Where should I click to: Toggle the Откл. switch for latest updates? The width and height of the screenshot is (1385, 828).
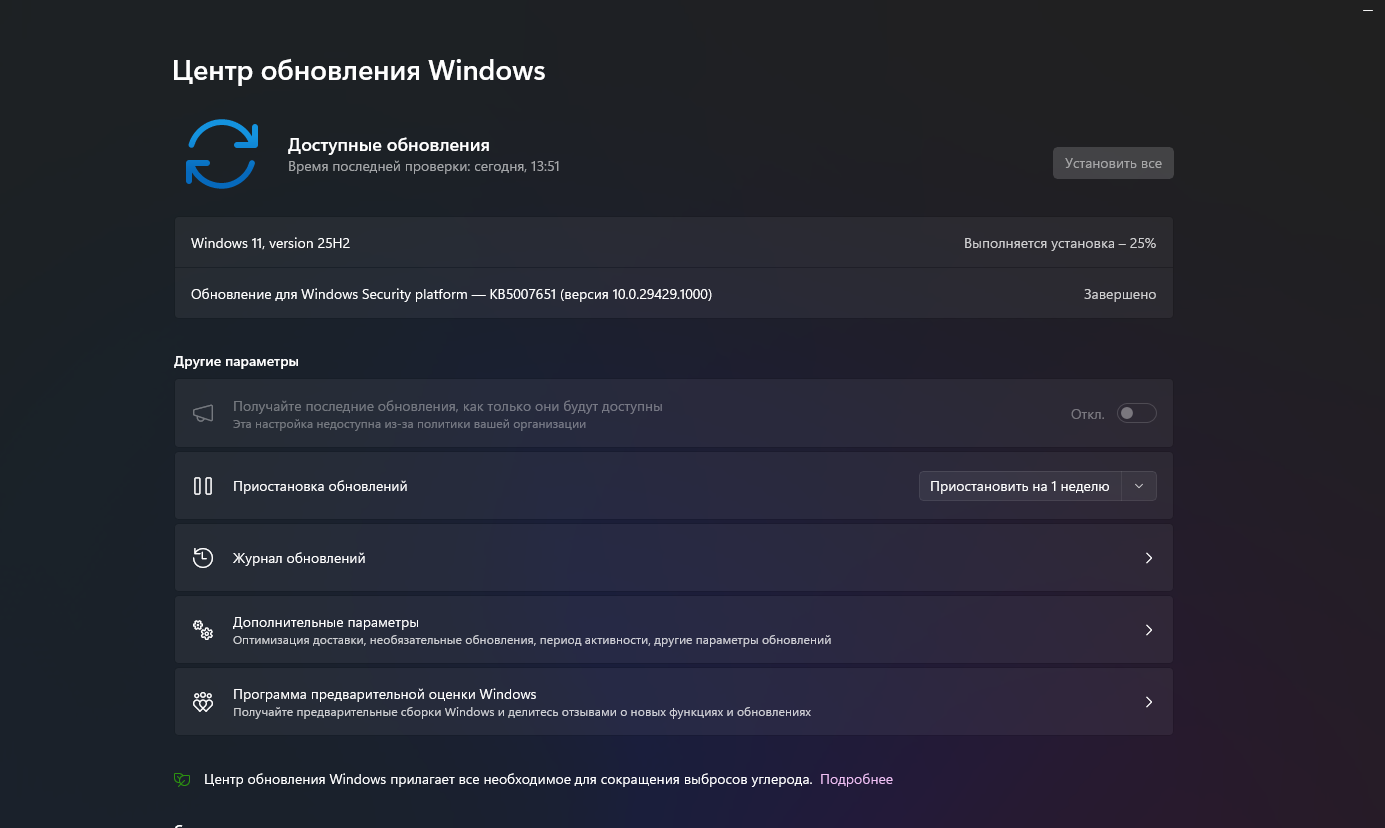tap(1137, 413)
